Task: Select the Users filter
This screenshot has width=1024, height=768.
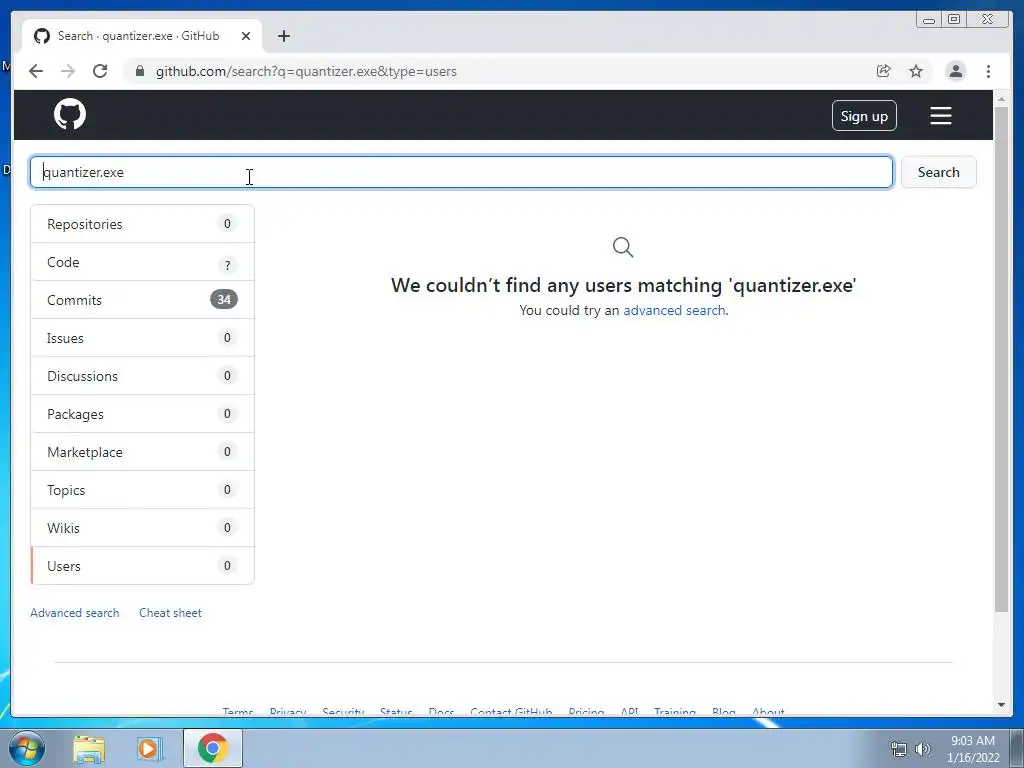Action: click(x=142, y=566)
